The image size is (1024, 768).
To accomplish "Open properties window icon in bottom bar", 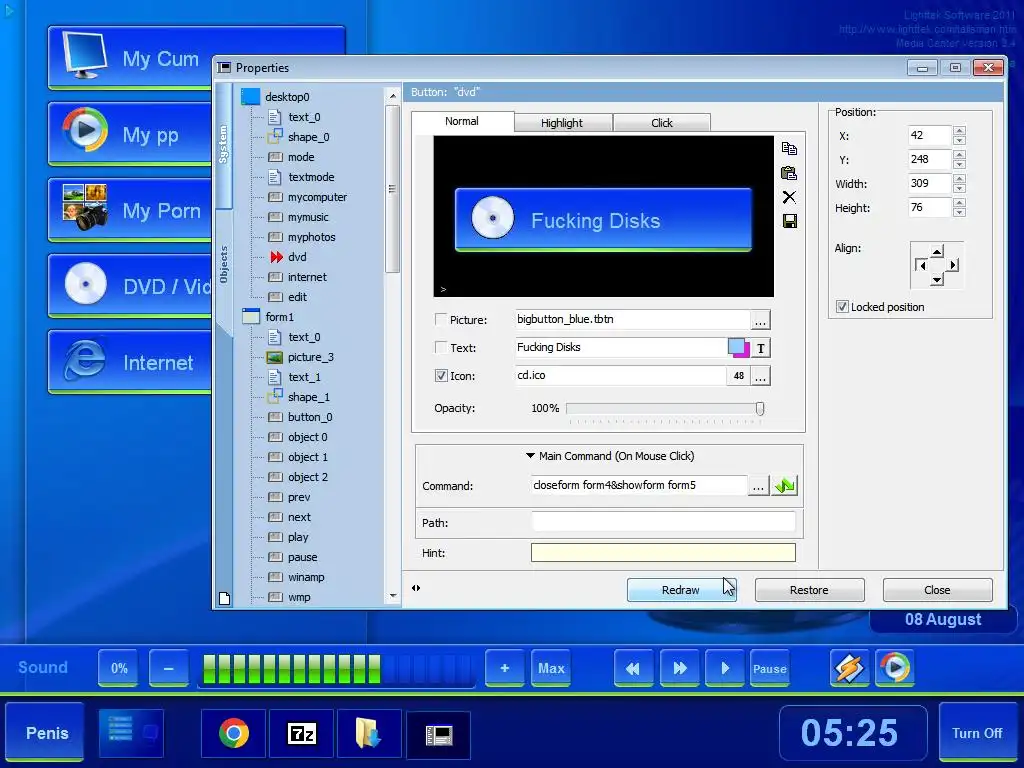I will click(x=438, y=735).
